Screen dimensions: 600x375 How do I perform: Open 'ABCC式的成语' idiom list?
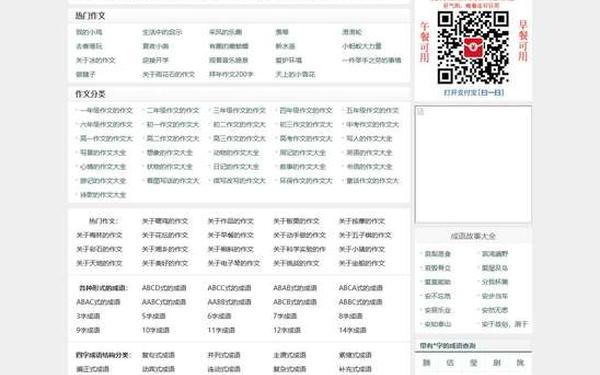(x=230, y=288)
